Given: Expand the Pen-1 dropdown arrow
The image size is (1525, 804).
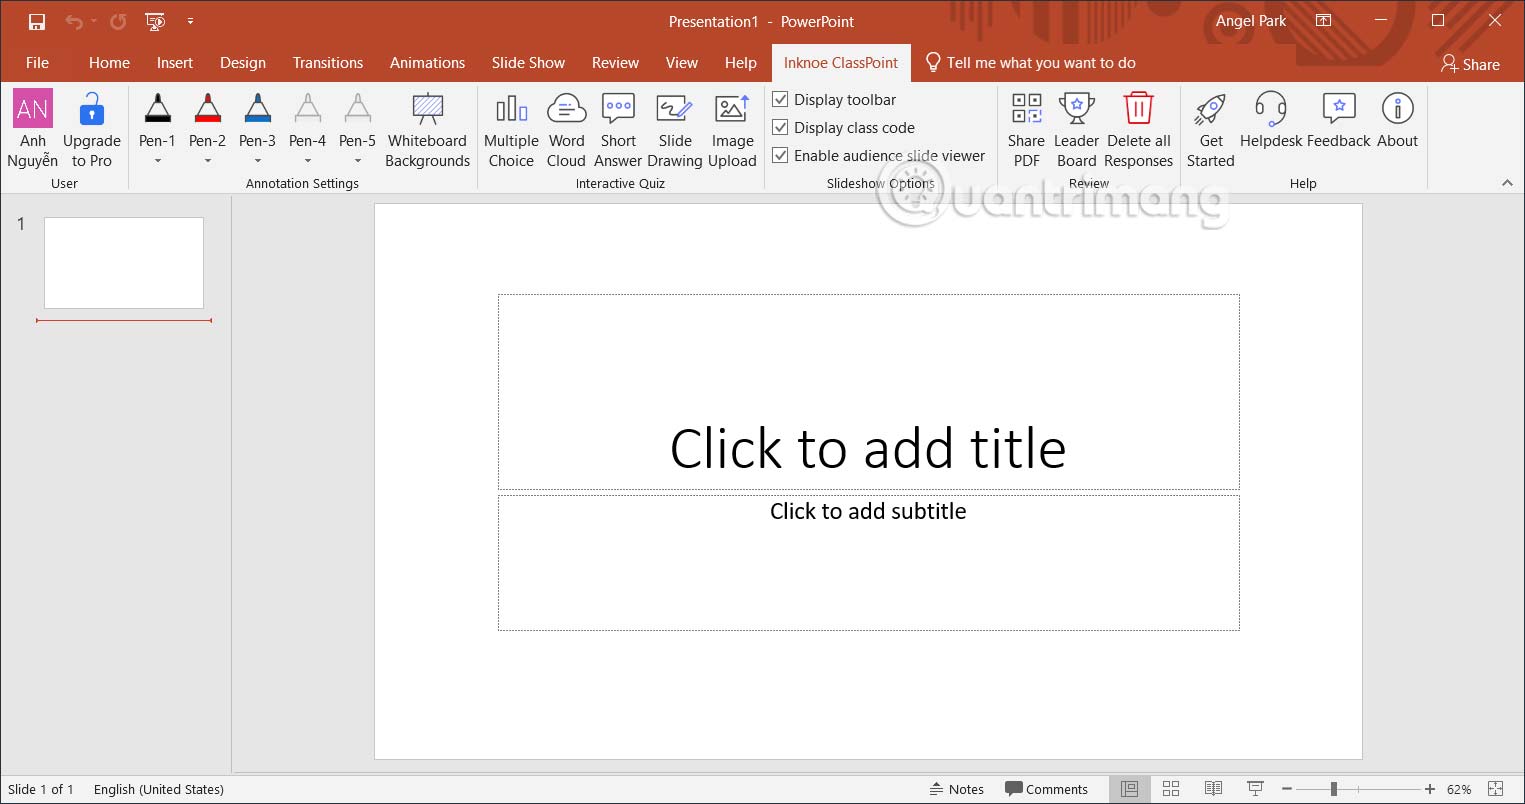Looking at the screenshot, I should tap(158, 161).
